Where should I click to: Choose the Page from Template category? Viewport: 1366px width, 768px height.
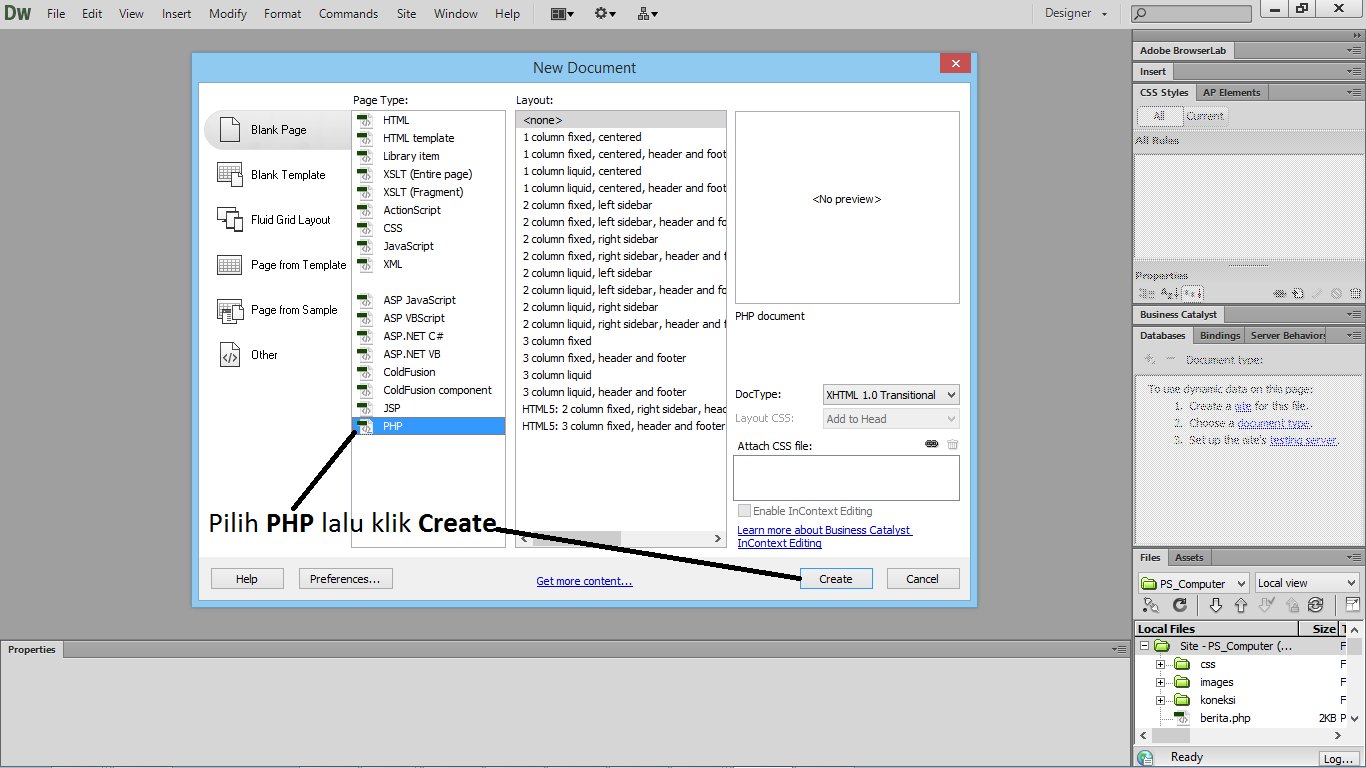click(x=282, y=265)
